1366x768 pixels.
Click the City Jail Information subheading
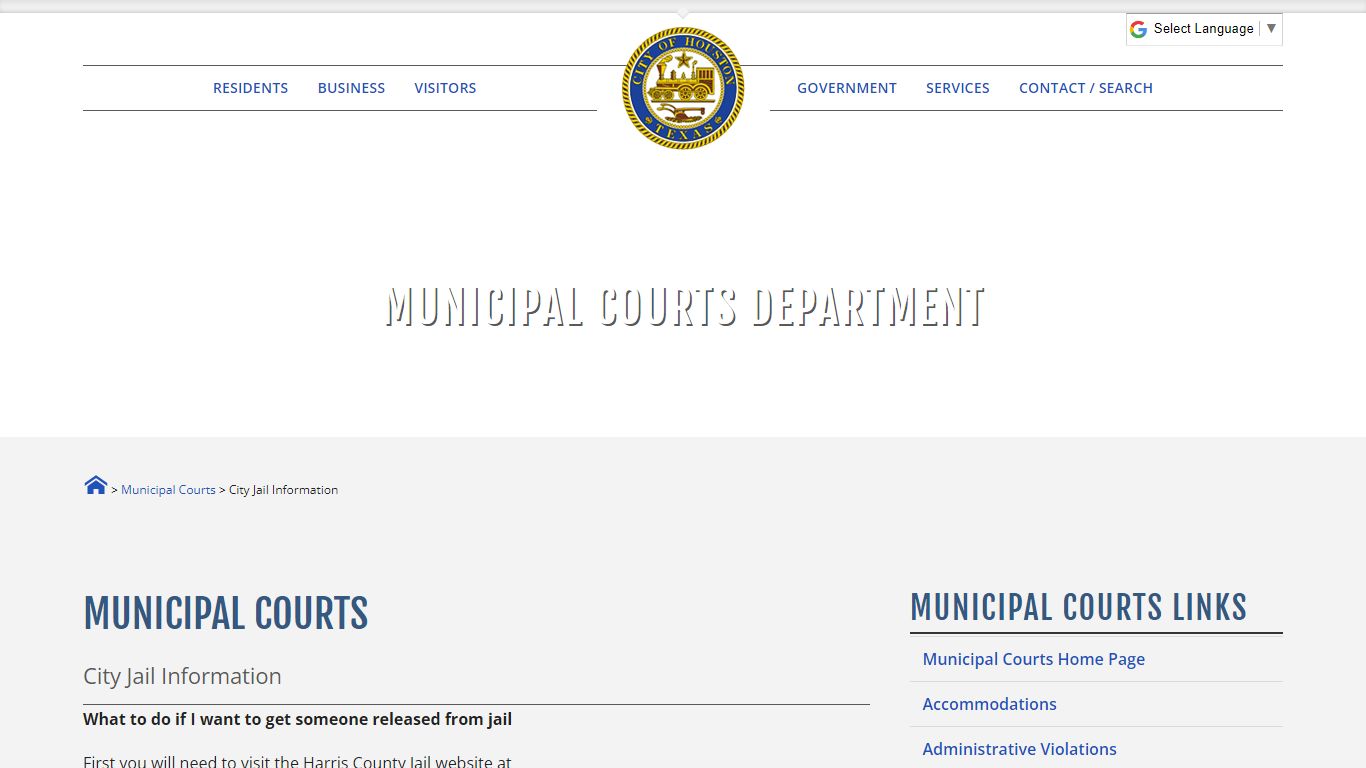(x=182, y=676)
